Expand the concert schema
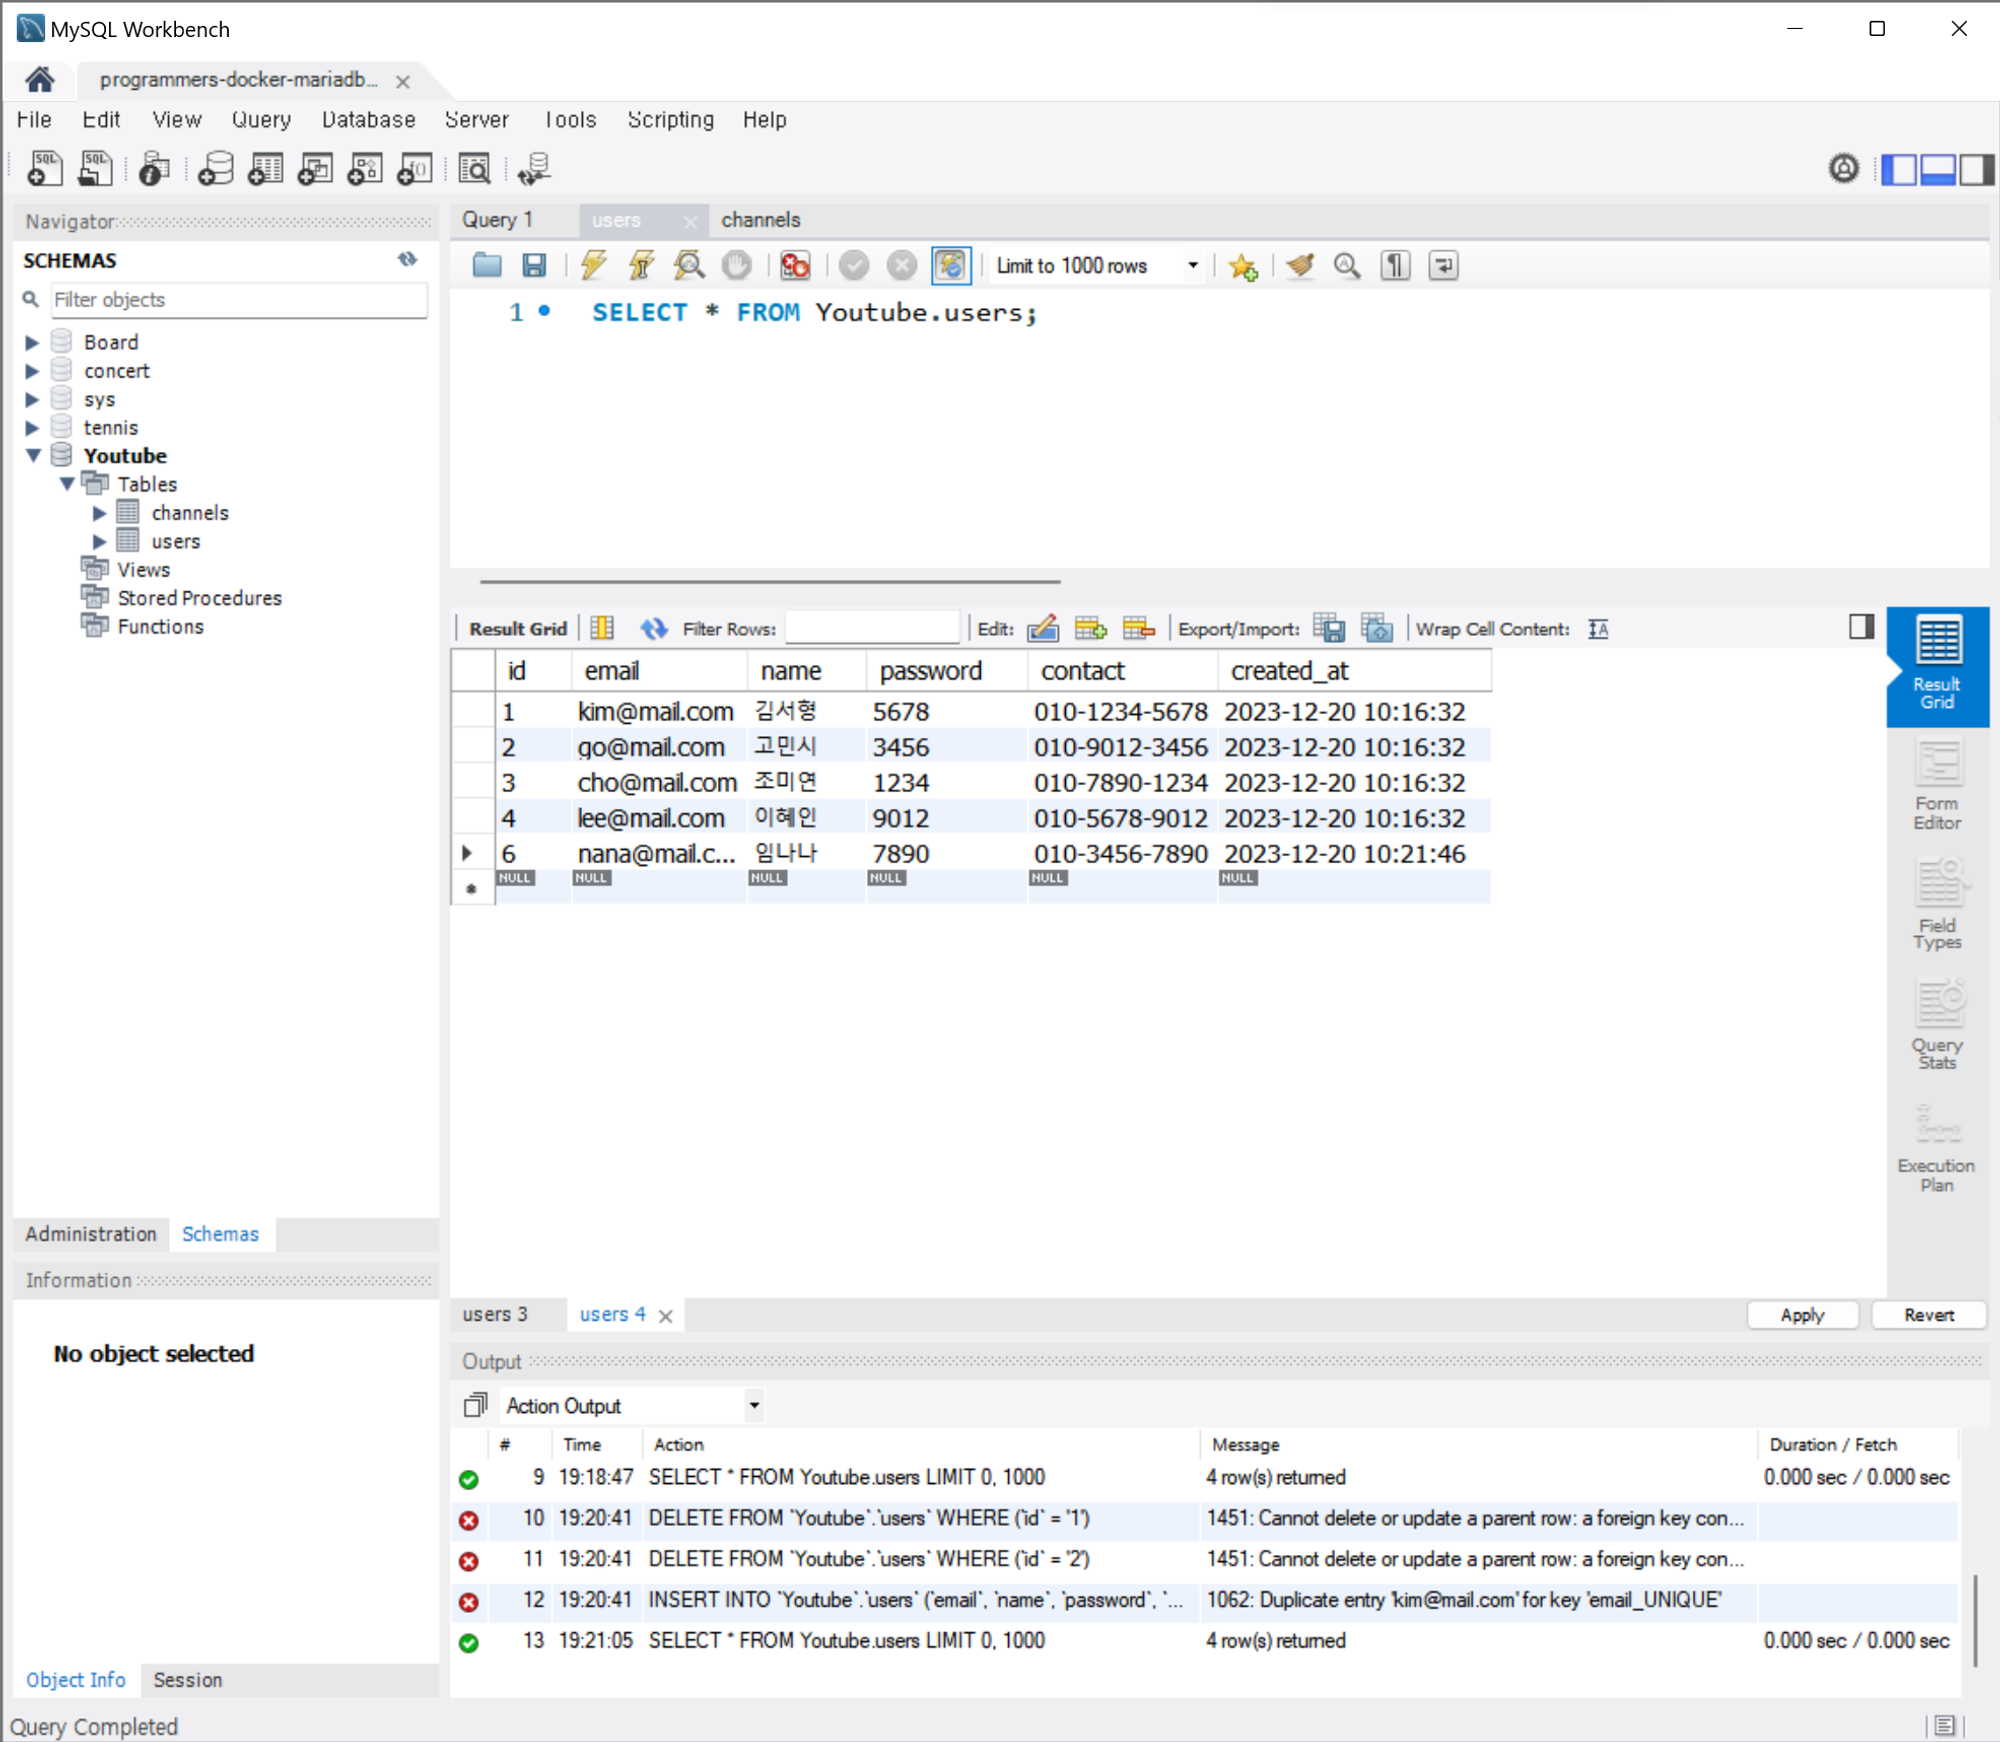Viewport: 2000px width, 1742px height. click(x=32, y=371)
